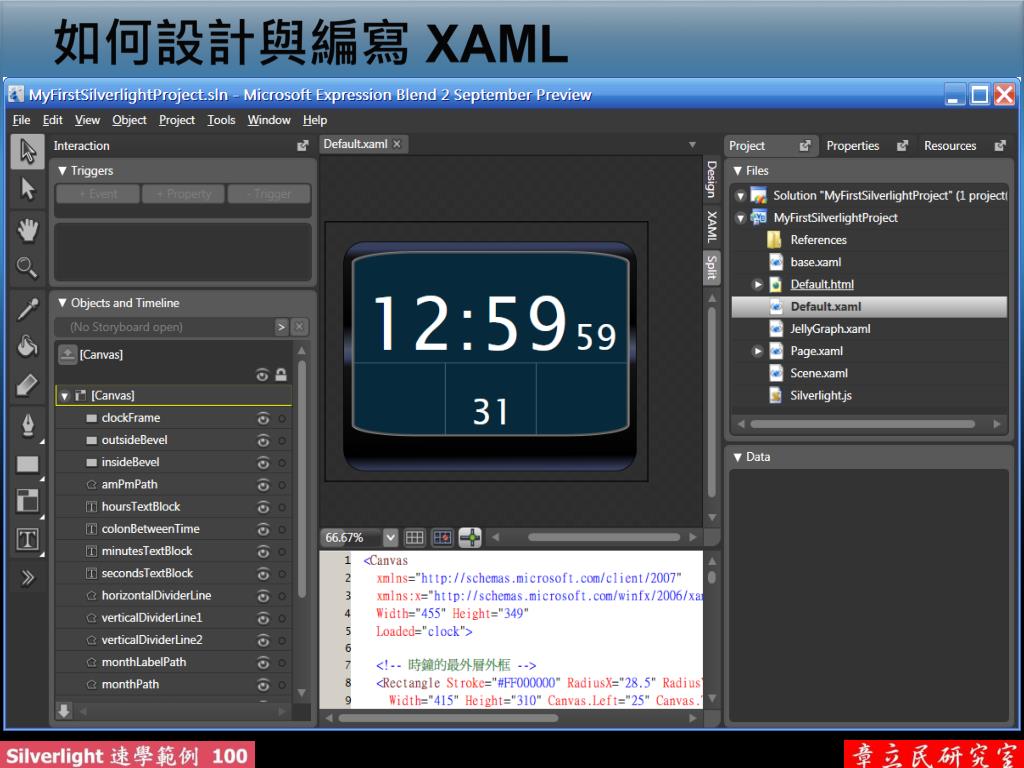
Task: Toggle minutesTextBlock visibility eye
Action: tap(263, 552)
